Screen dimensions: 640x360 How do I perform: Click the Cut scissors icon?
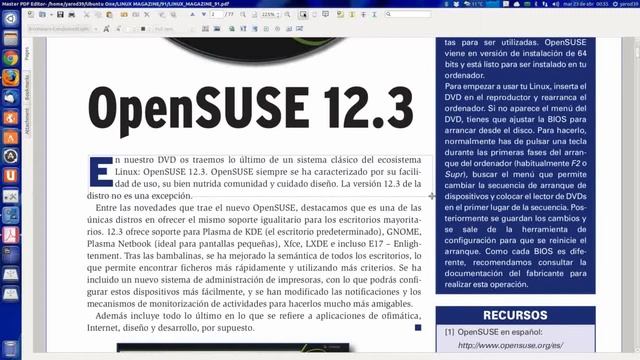87,15
